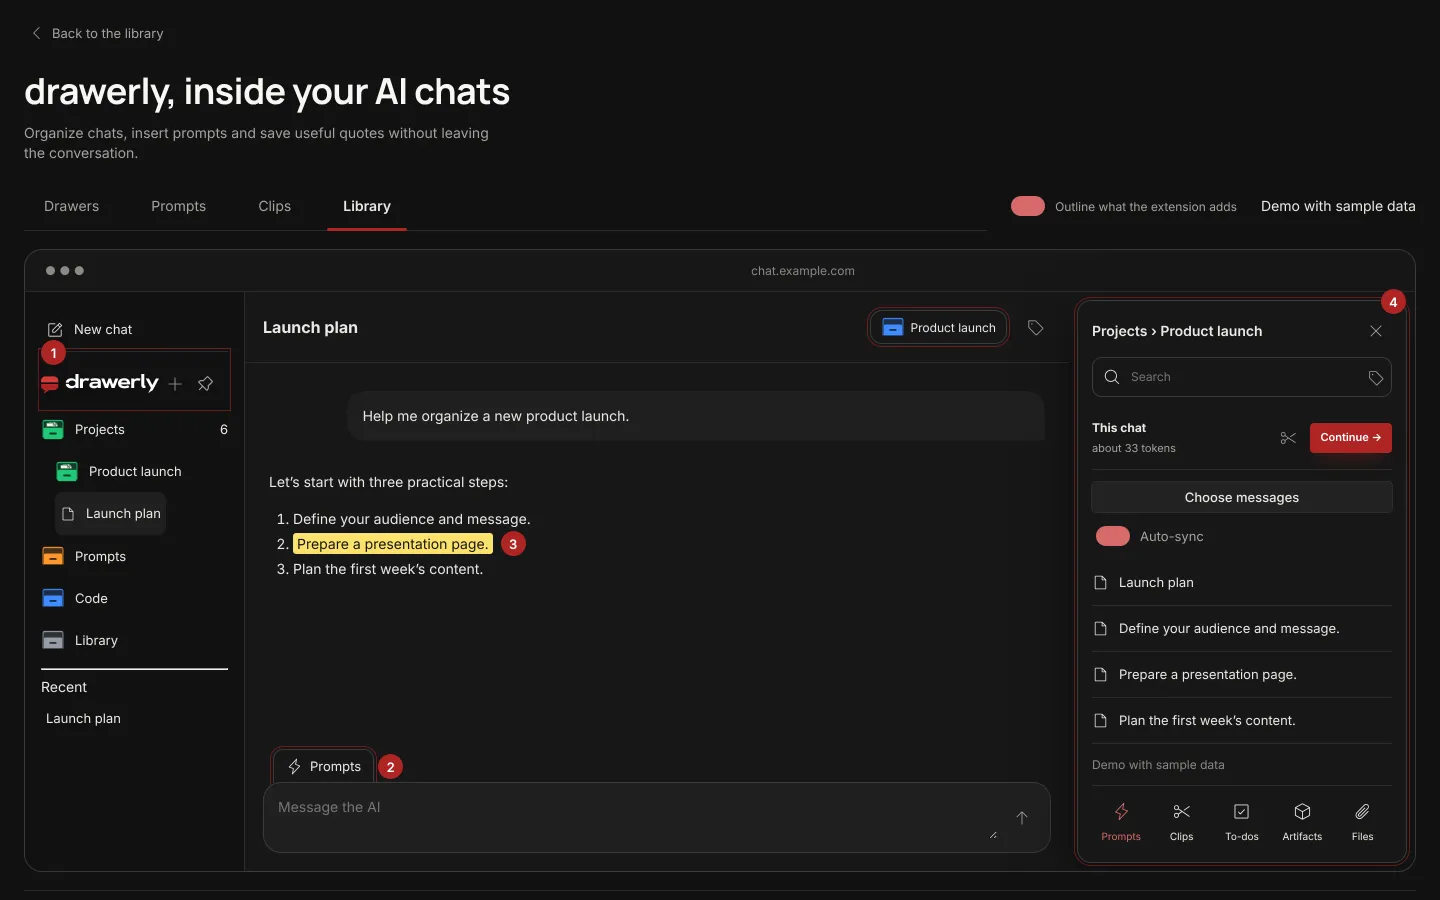Click the Product launch chip in chat header
The width and height of the screenshot is (1440, 900).
(939, 328)
